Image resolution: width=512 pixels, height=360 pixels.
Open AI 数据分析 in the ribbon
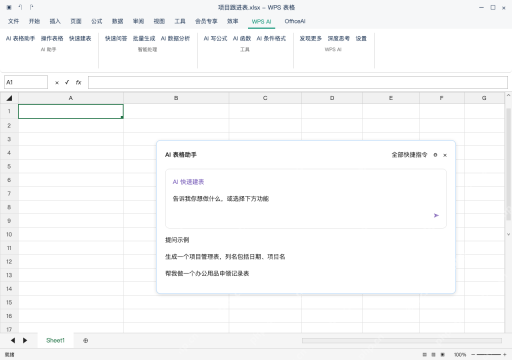(x=175, y=39)
